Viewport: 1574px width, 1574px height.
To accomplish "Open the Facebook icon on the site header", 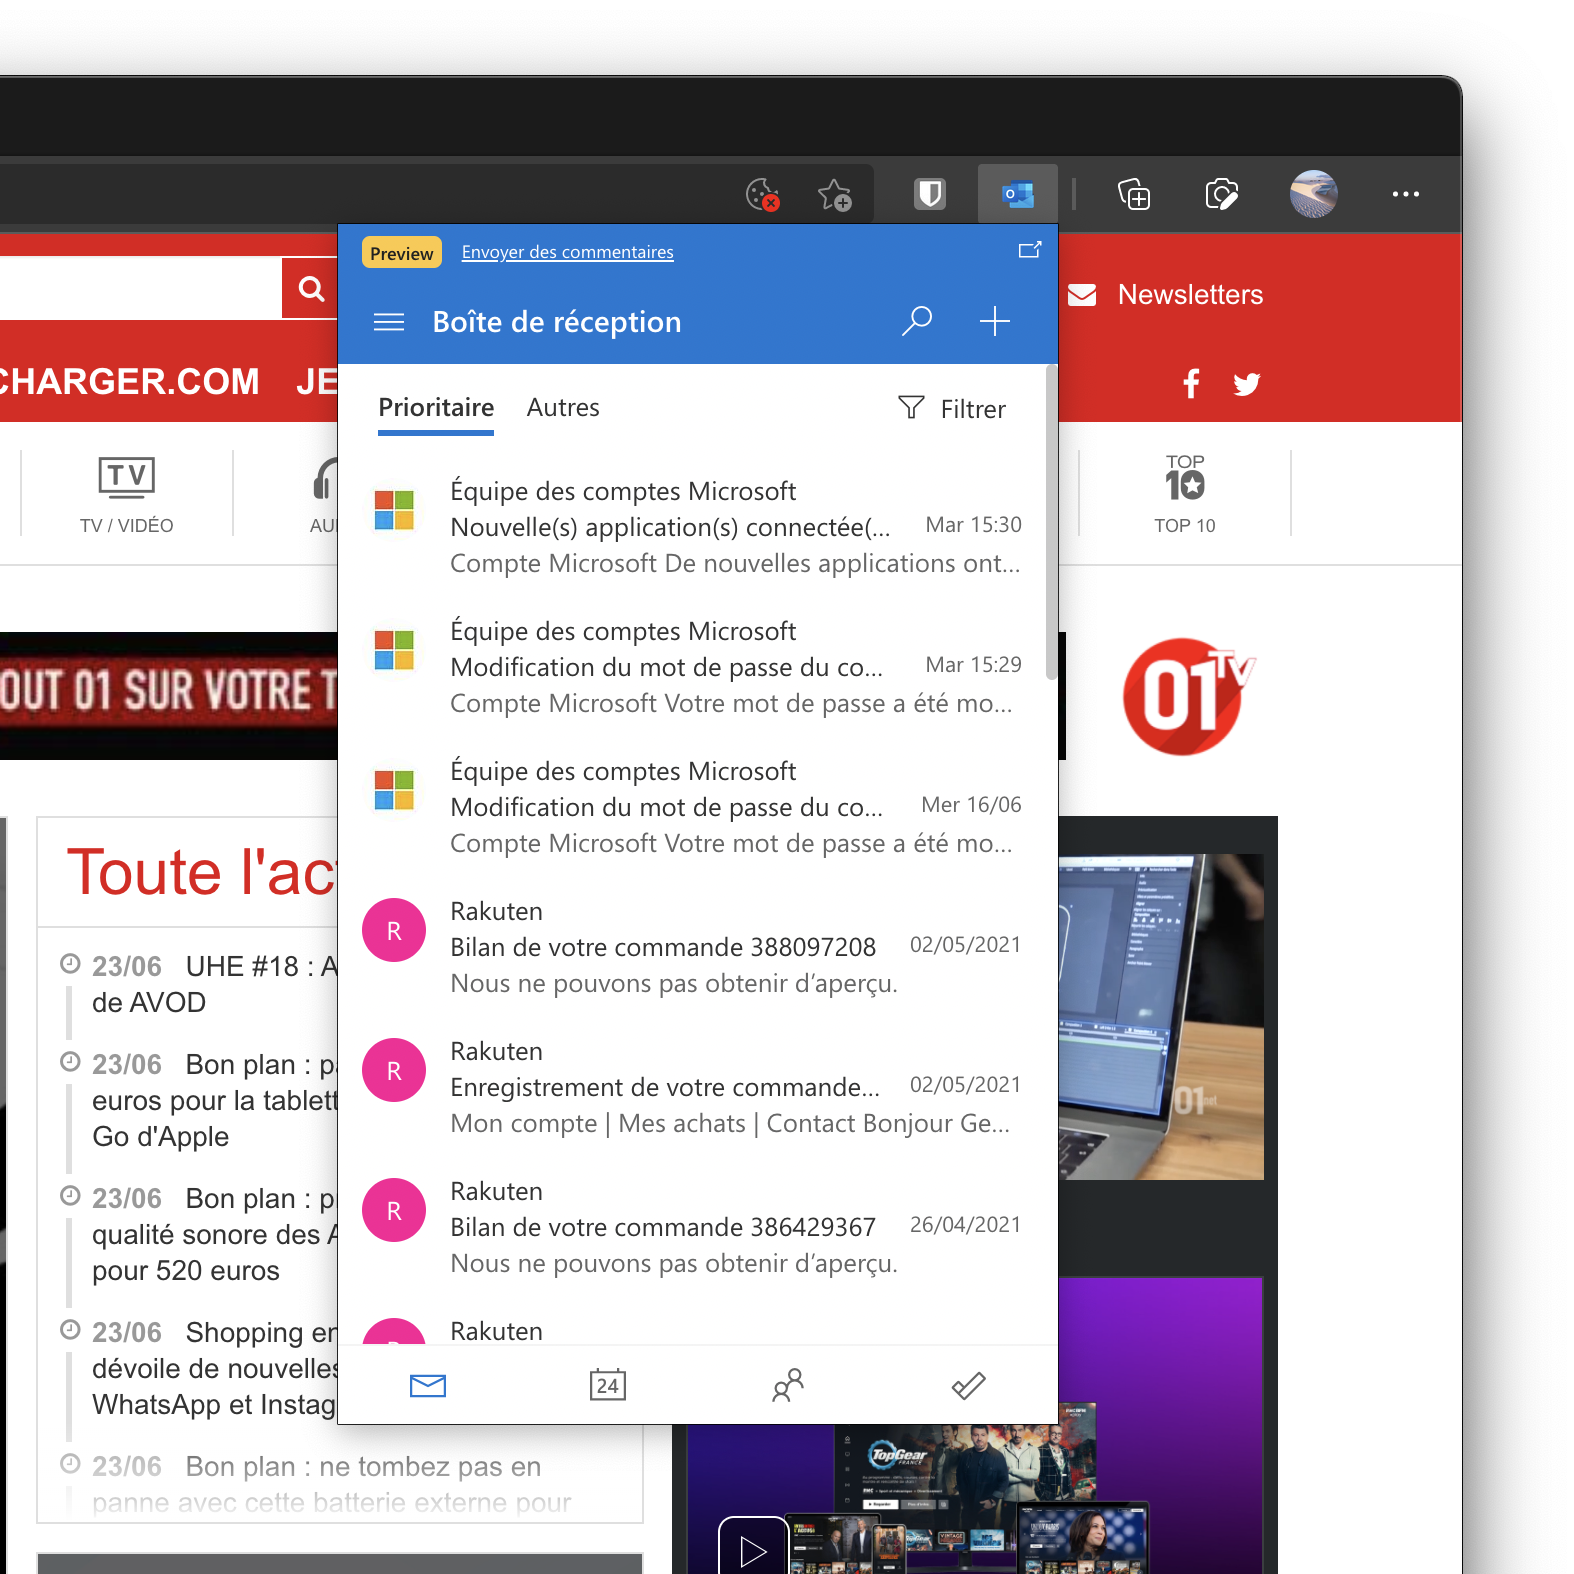I will 1191,383.
